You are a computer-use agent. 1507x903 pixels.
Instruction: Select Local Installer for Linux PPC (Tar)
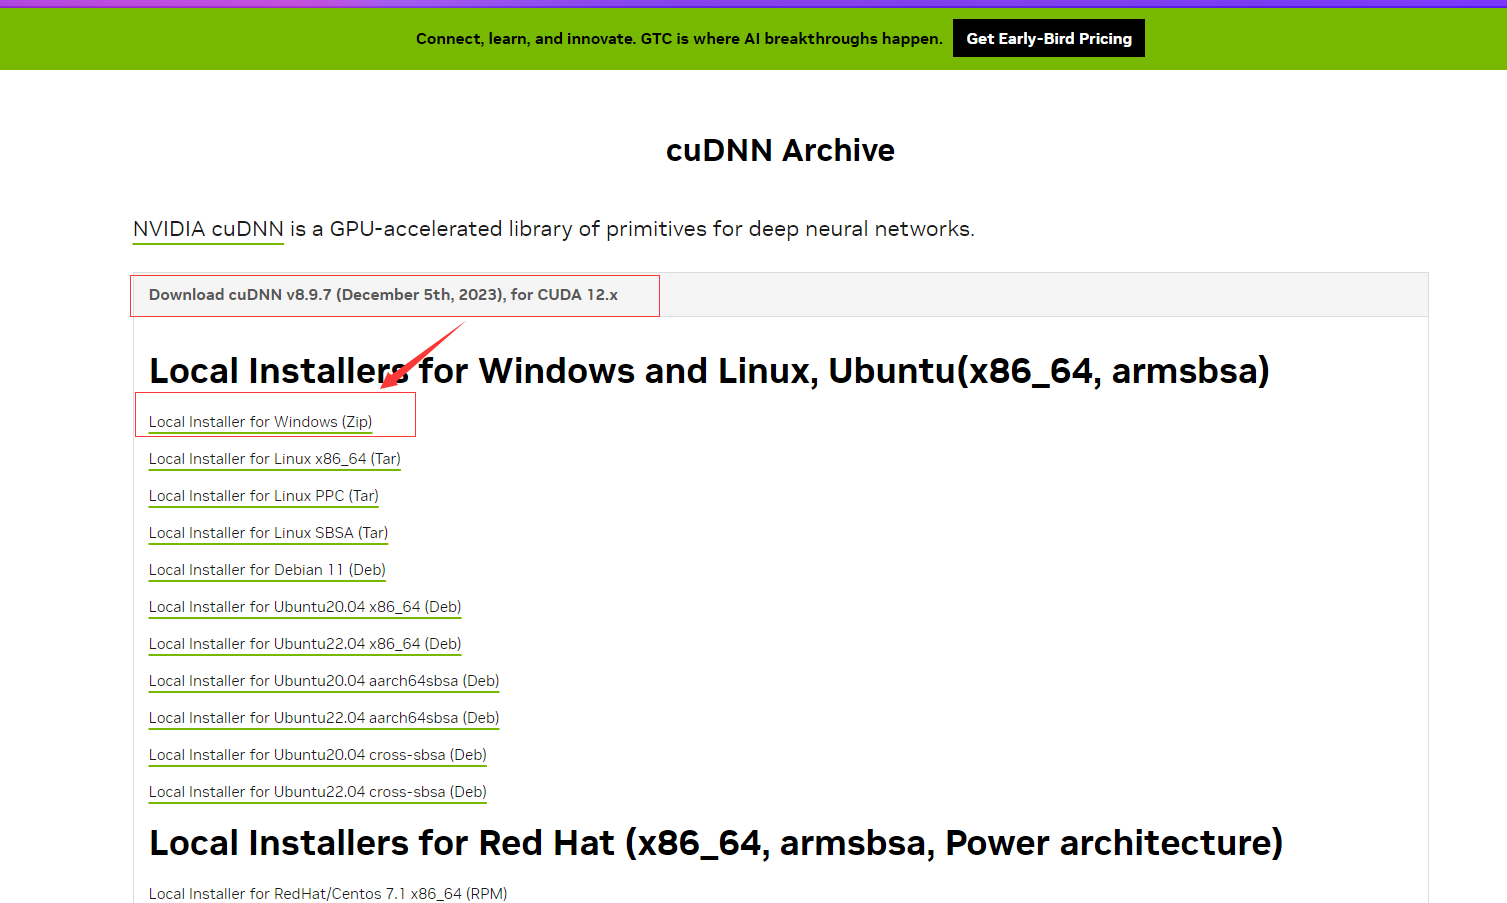coord(263,496)
